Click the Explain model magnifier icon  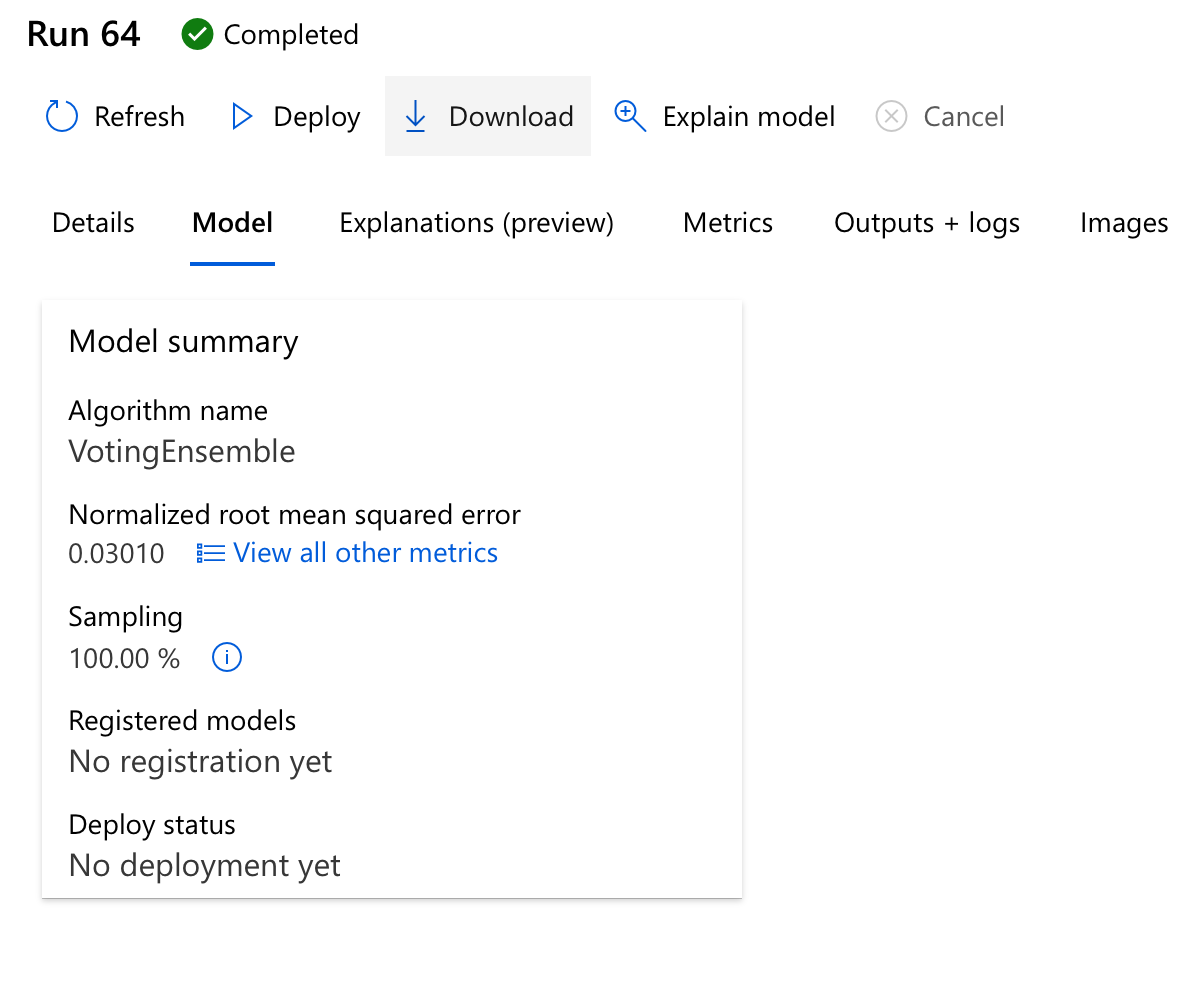click(x=630, y=116)
